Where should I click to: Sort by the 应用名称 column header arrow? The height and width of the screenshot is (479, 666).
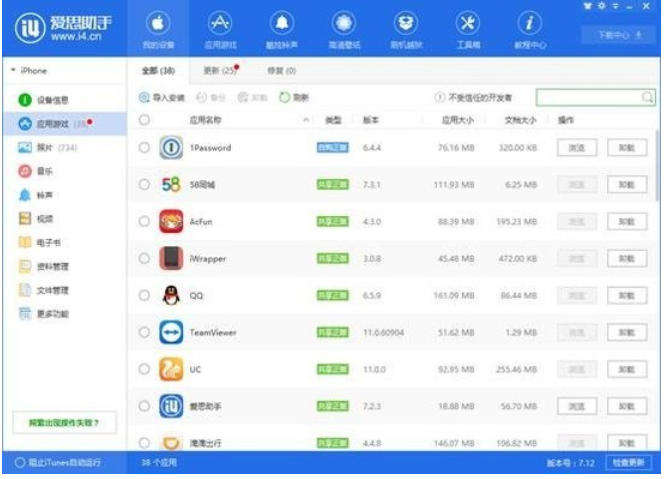tap(306, 120)
